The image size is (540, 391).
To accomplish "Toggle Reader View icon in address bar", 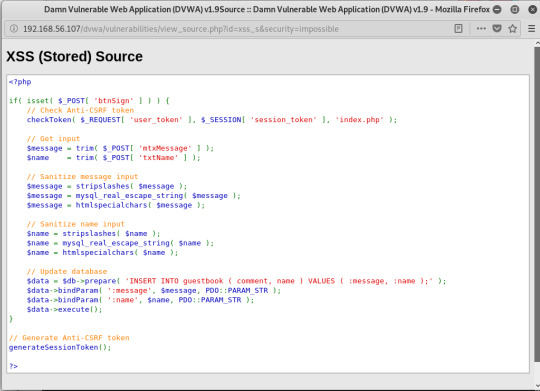I will 458,29.
